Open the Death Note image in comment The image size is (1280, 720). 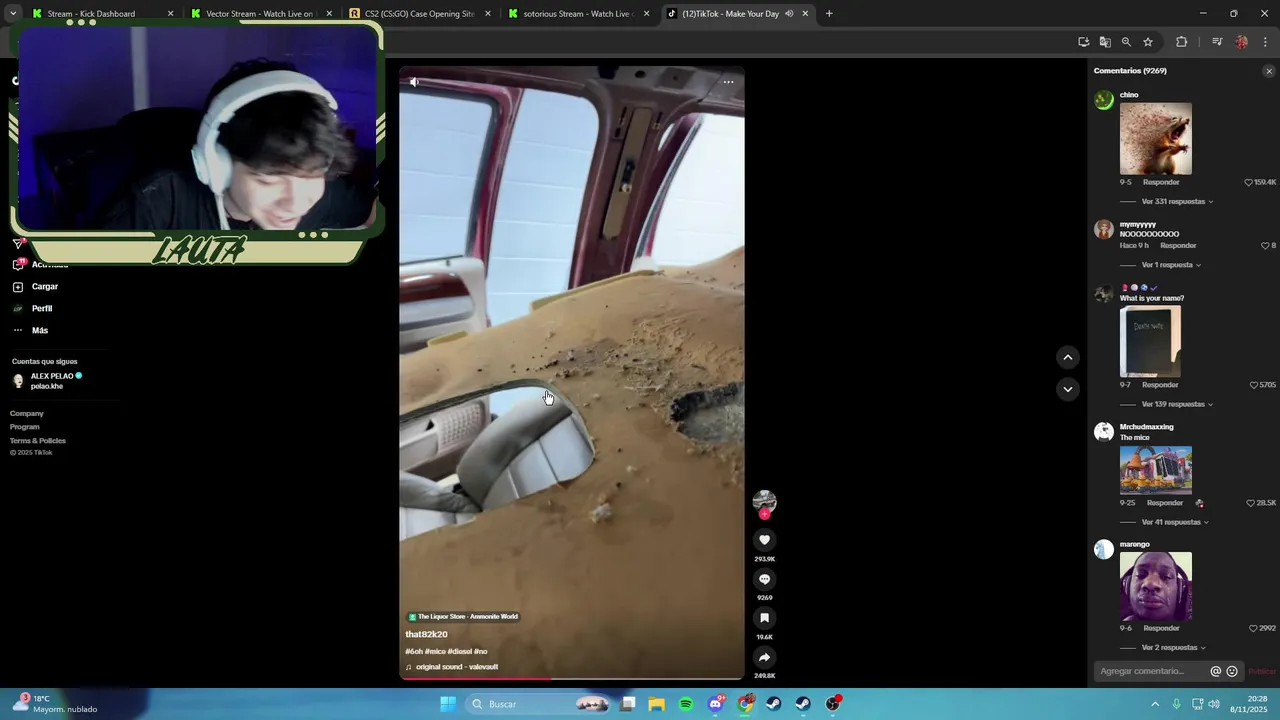coord(1150,342)
